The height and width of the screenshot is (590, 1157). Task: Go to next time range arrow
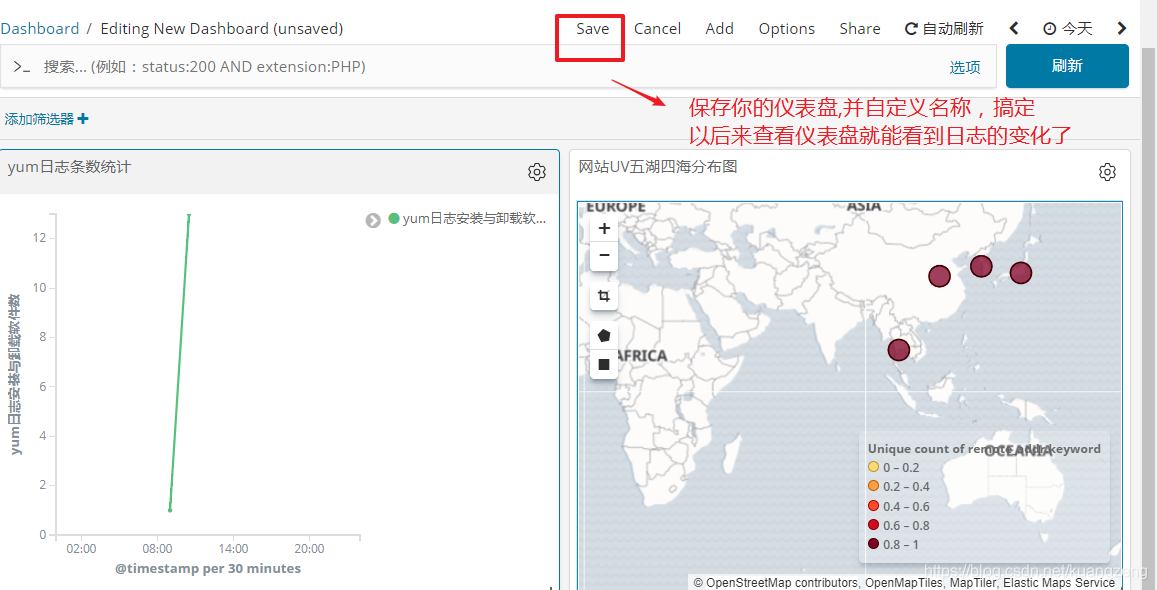click(1122, 29)
